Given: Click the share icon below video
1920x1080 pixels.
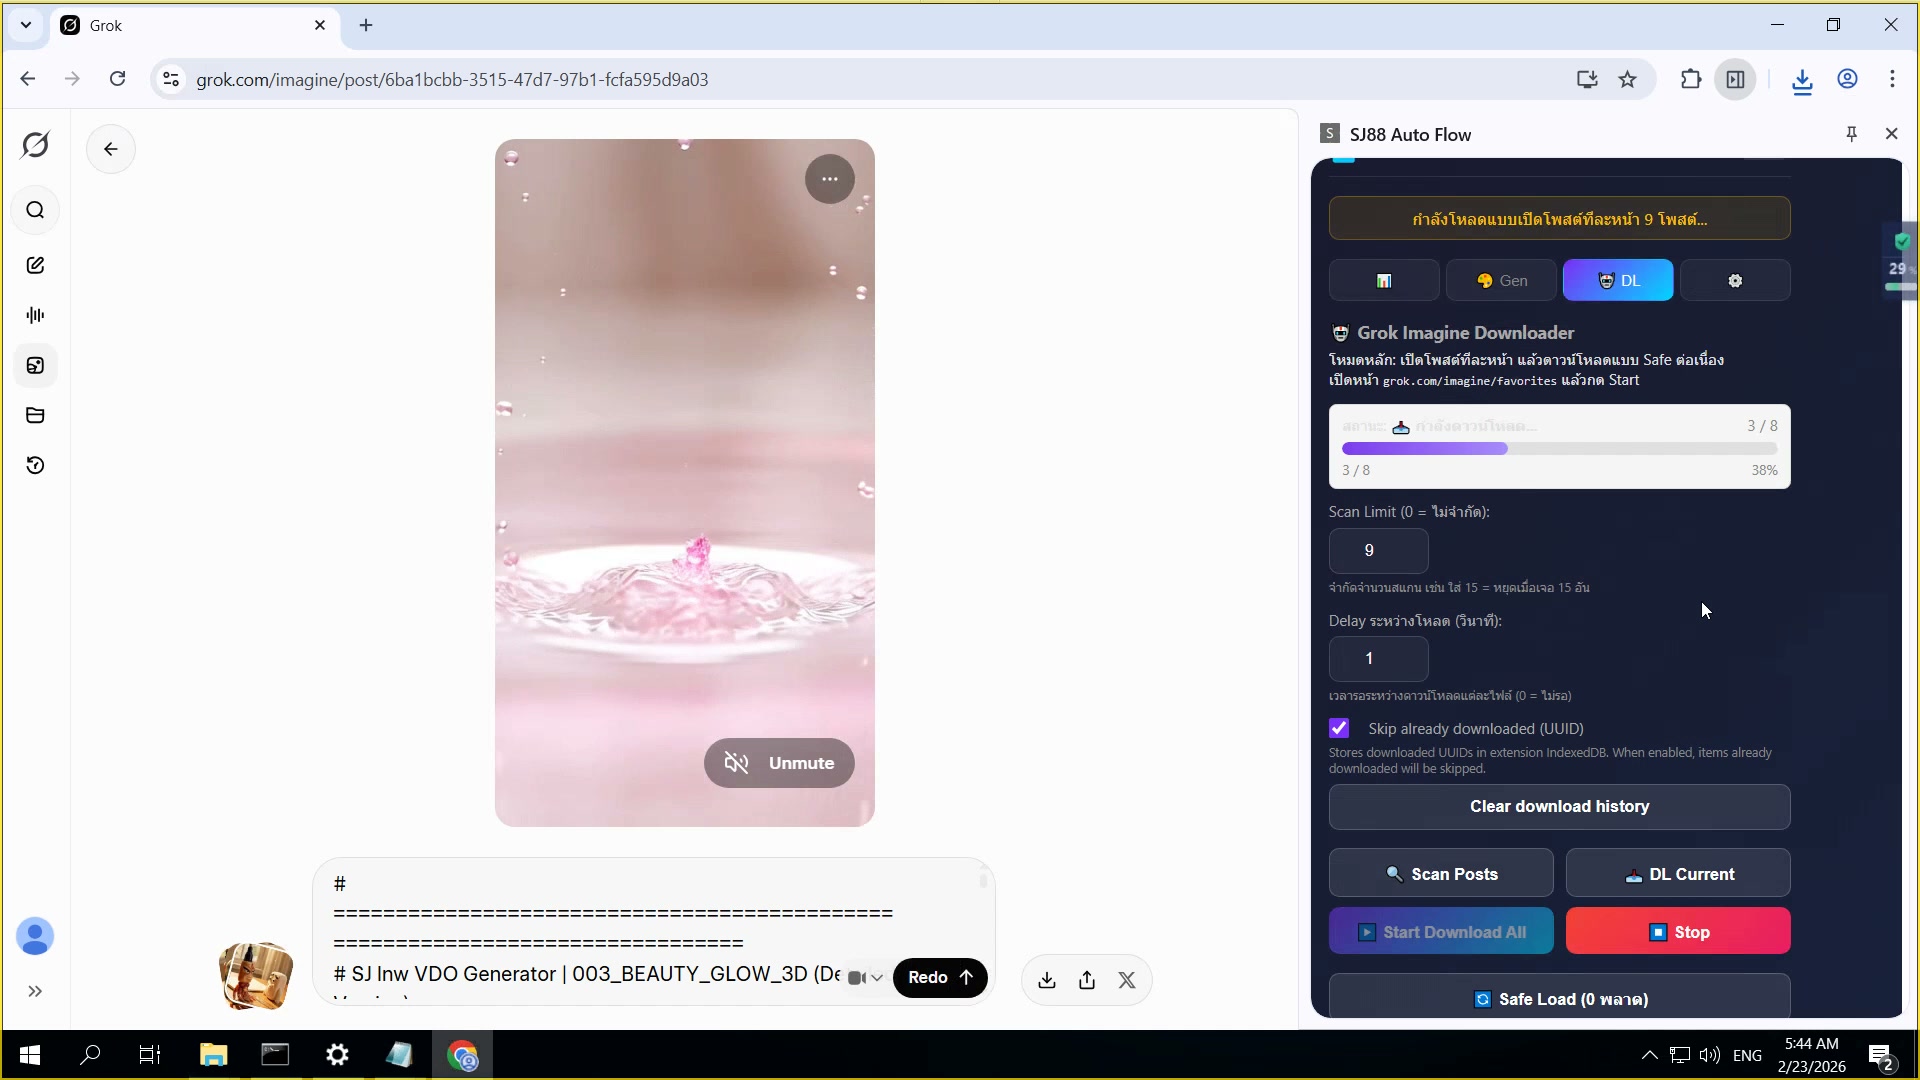Looking at the screenshot, I should coord(1087,980).
